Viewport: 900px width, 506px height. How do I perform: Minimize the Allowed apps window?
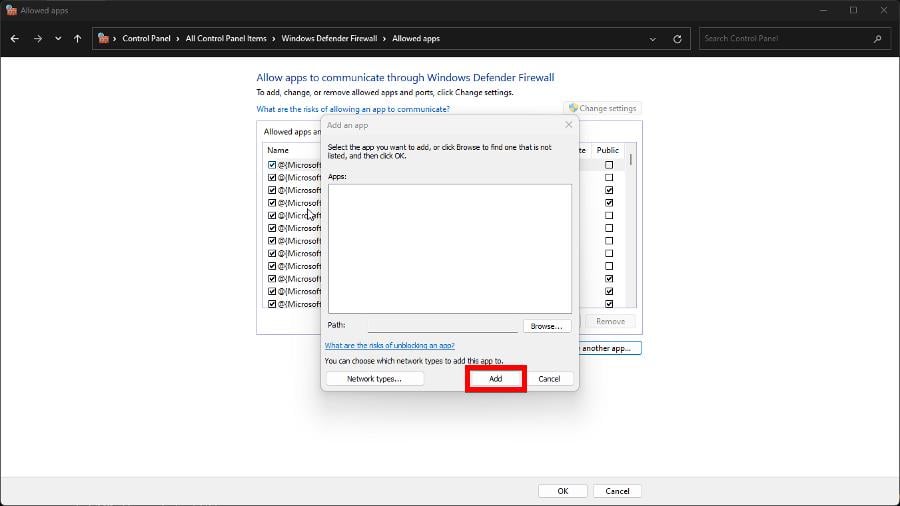click(x=824, y=10)
